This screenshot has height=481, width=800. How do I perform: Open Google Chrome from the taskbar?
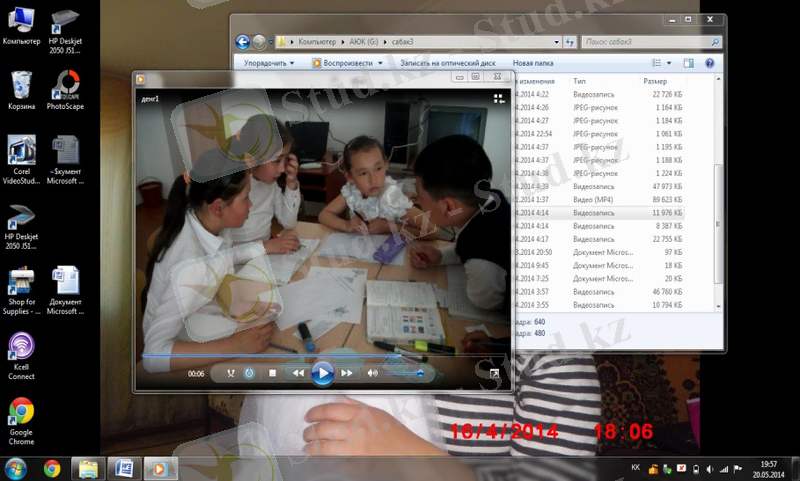coord(52,467)
